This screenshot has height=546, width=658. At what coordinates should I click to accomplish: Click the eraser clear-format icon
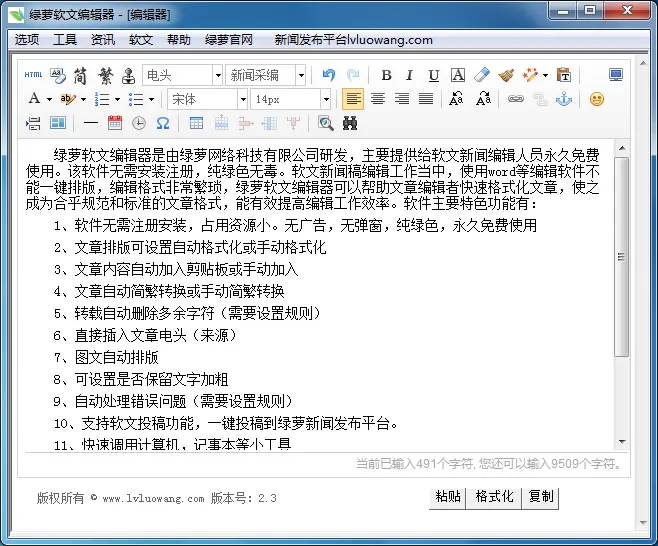(482, 75)
